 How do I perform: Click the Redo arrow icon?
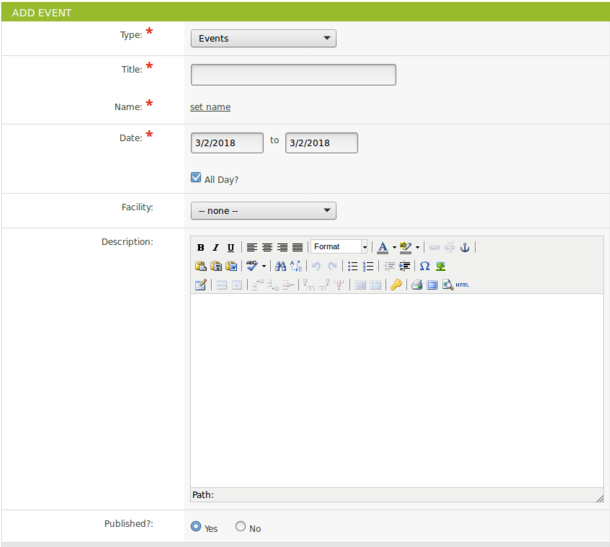point(332,266)
